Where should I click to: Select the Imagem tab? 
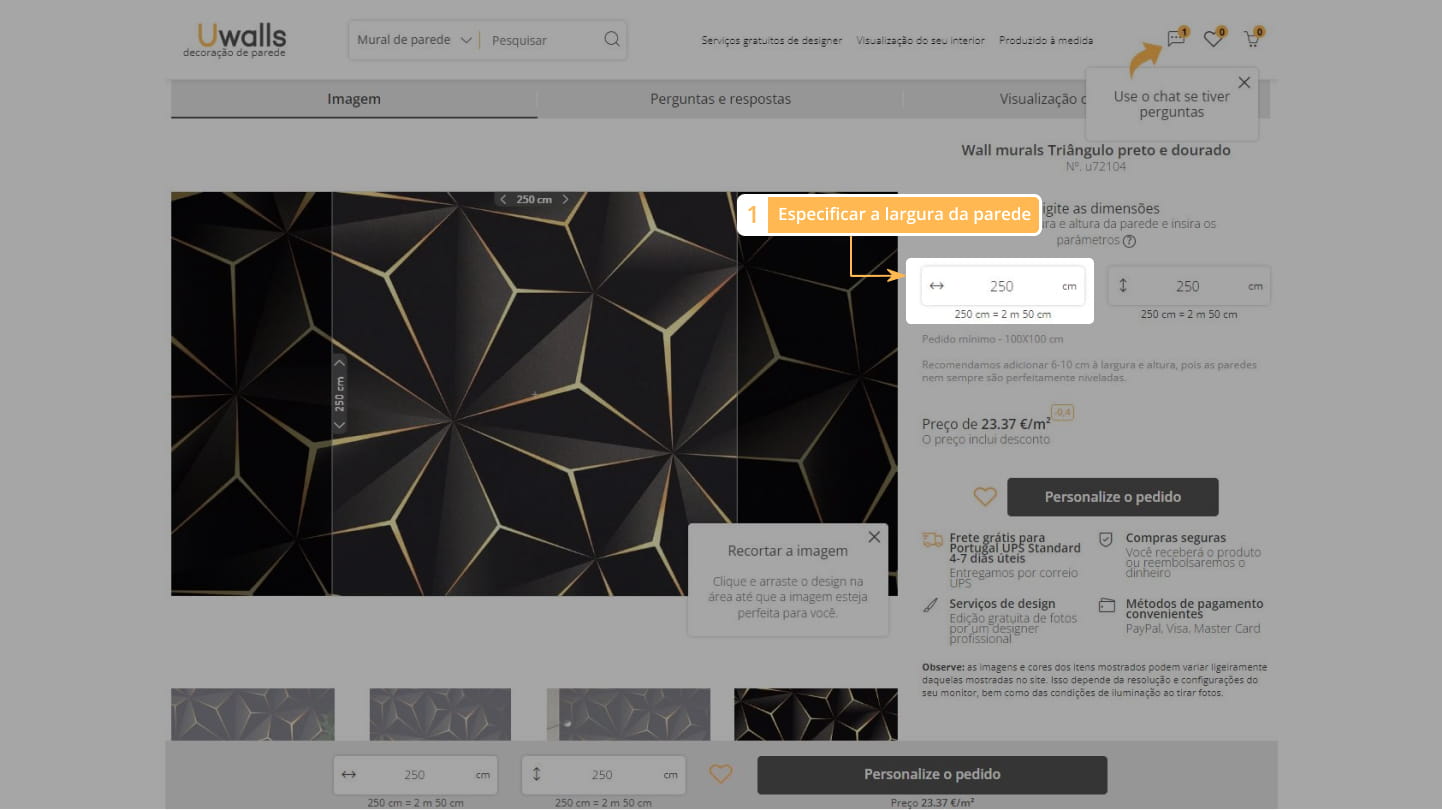tap(354, 99)
